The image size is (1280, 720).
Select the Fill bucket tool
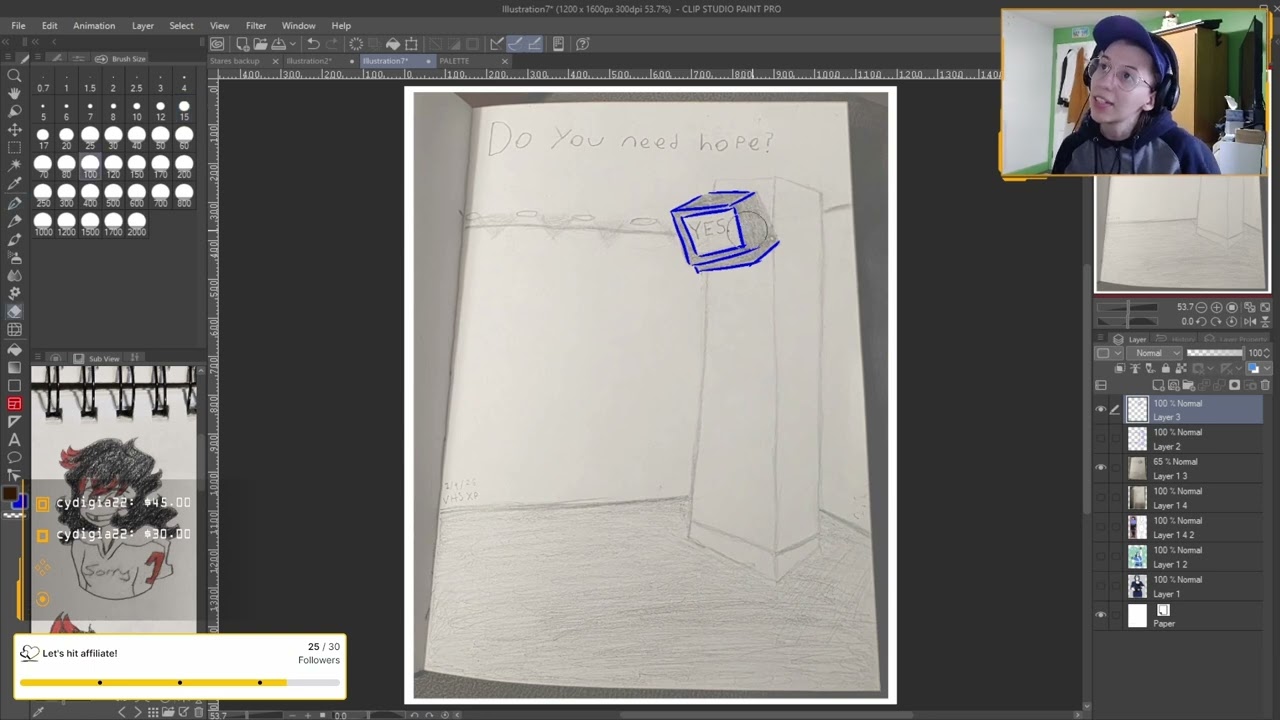[14, 349]
